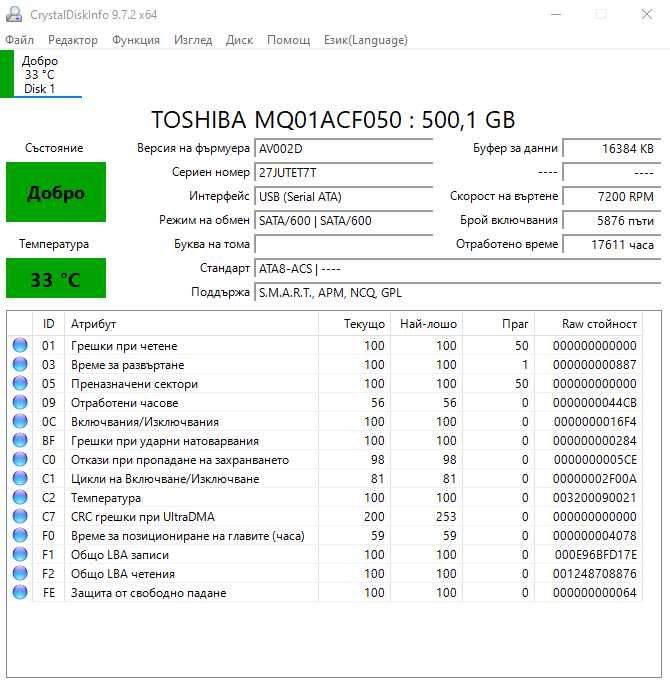The image size is (670, 684).
Task: Click raw value 000000004078
Action: click(x=595, y=536)
